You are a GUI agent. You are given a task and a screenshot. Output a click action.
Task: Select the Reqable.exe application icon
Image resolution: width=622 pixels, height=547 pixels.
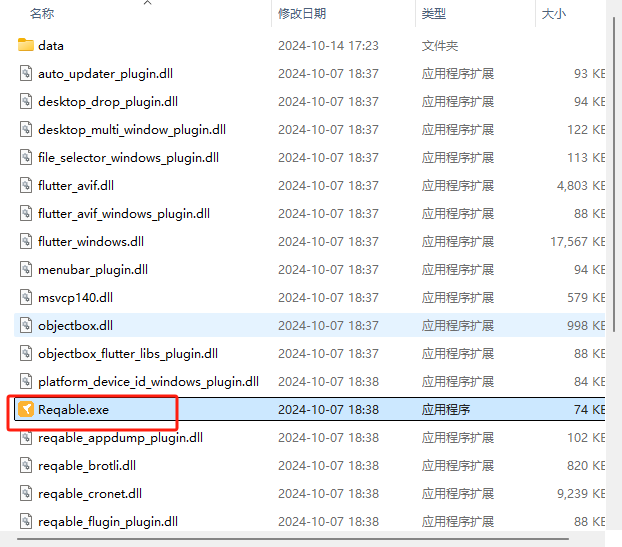26,409
